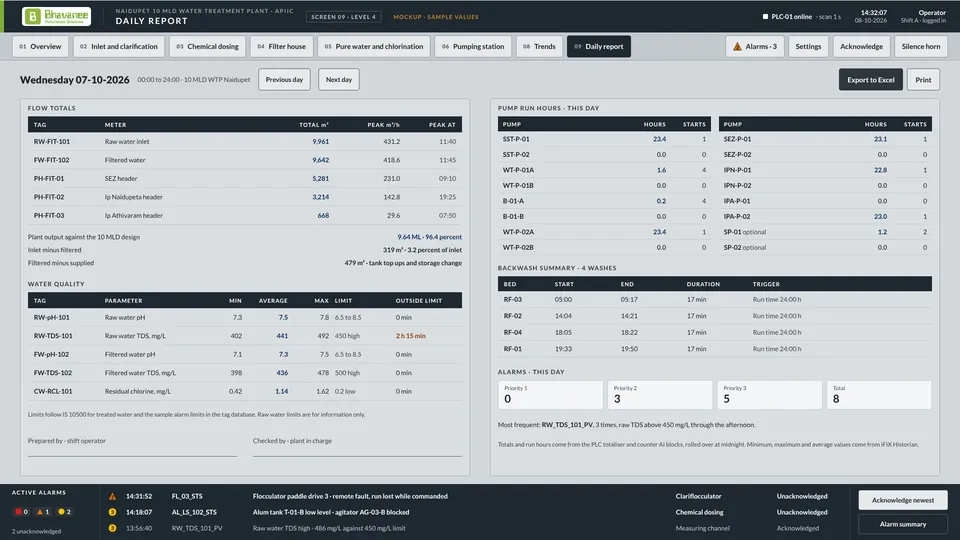Screen dimensions: 960x540
Task: Click RF-01 backwash bed row
Action: [715, 349]
